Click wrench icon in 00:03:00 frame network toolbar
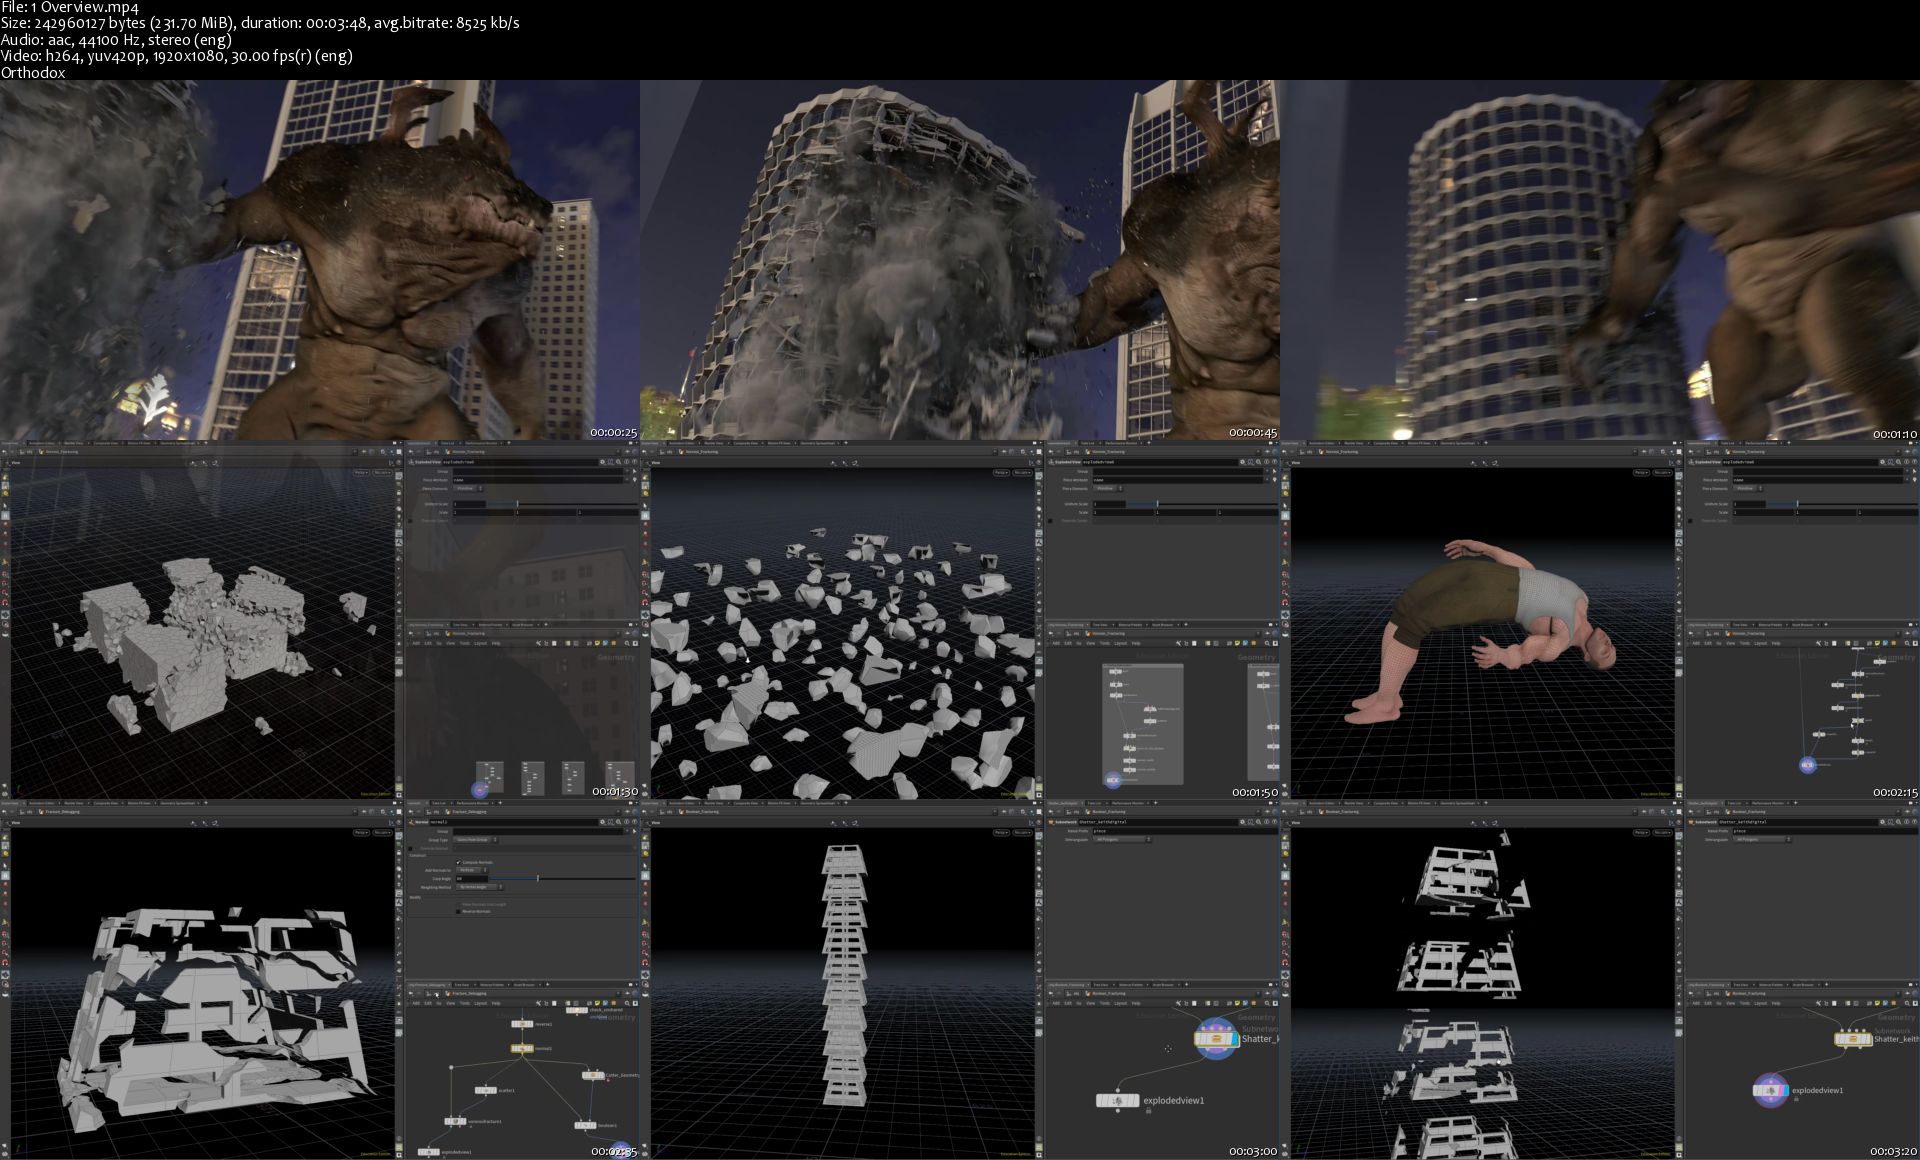This screenshot has height=1160, width=1920. click(x=1178, y=1003)
